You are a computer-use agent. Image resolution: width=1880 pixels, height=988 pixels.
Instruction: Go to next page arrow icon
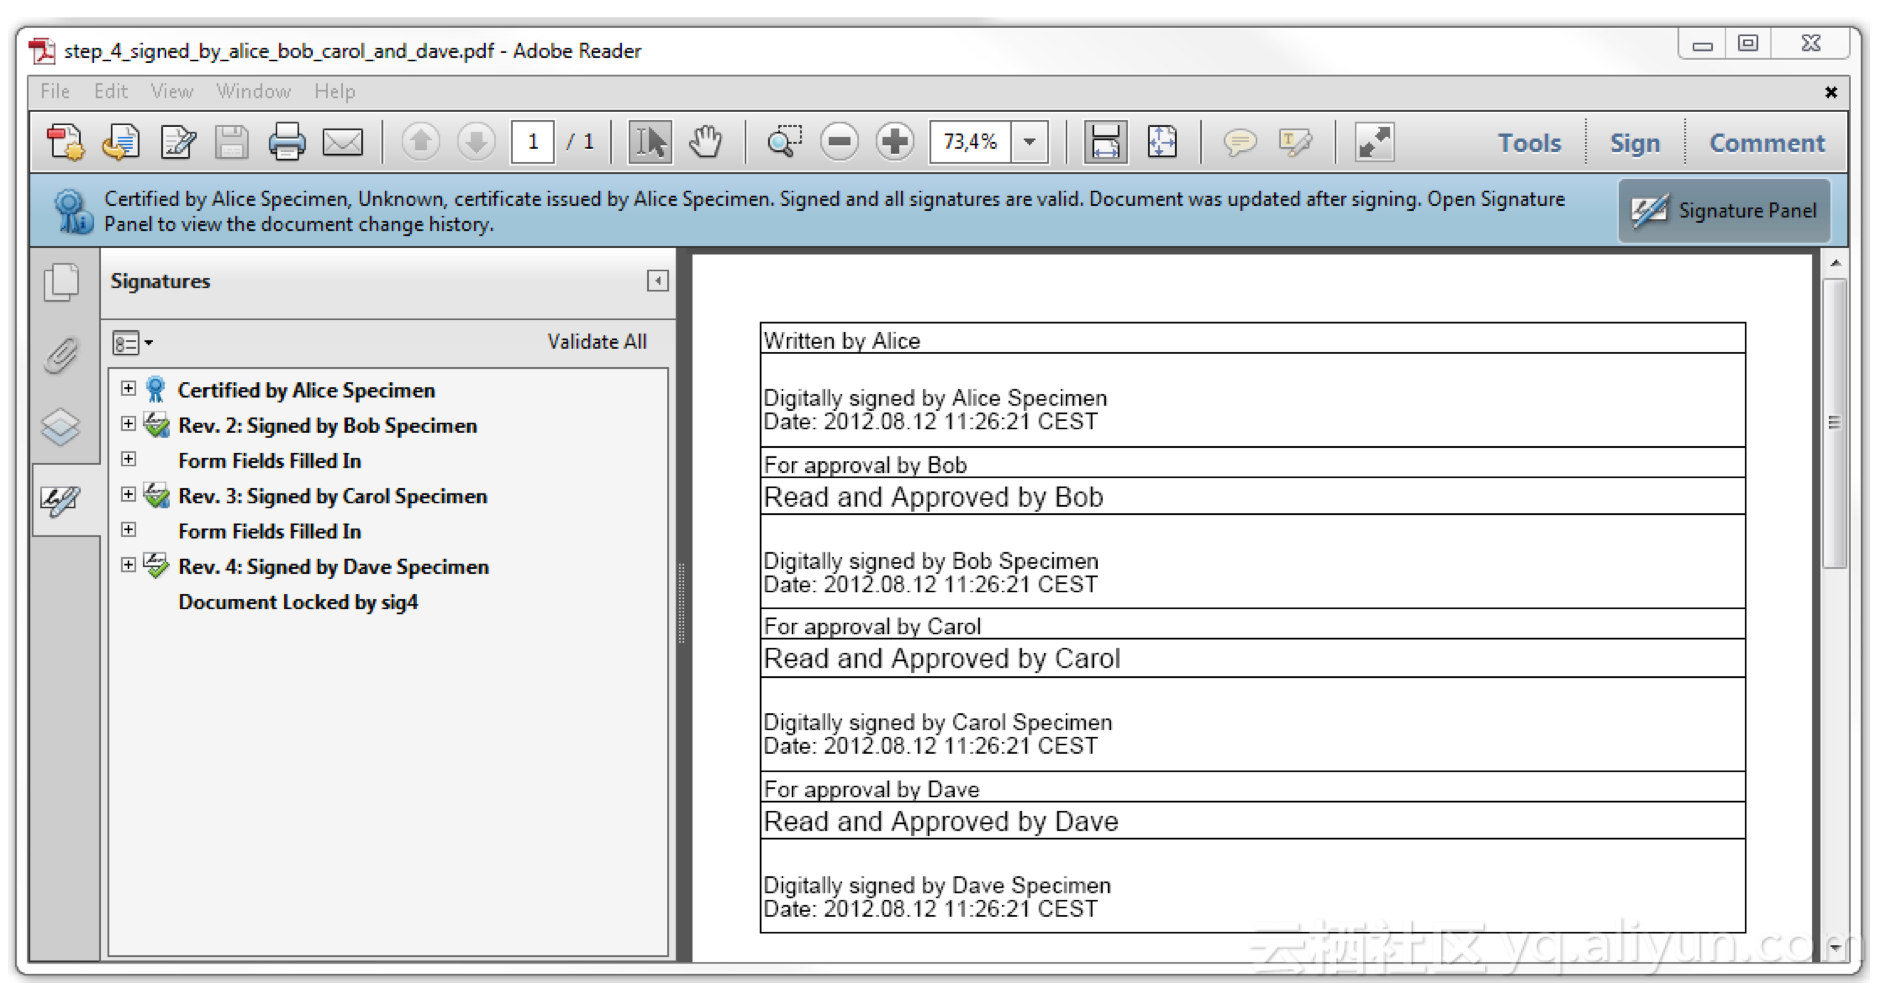476,142
